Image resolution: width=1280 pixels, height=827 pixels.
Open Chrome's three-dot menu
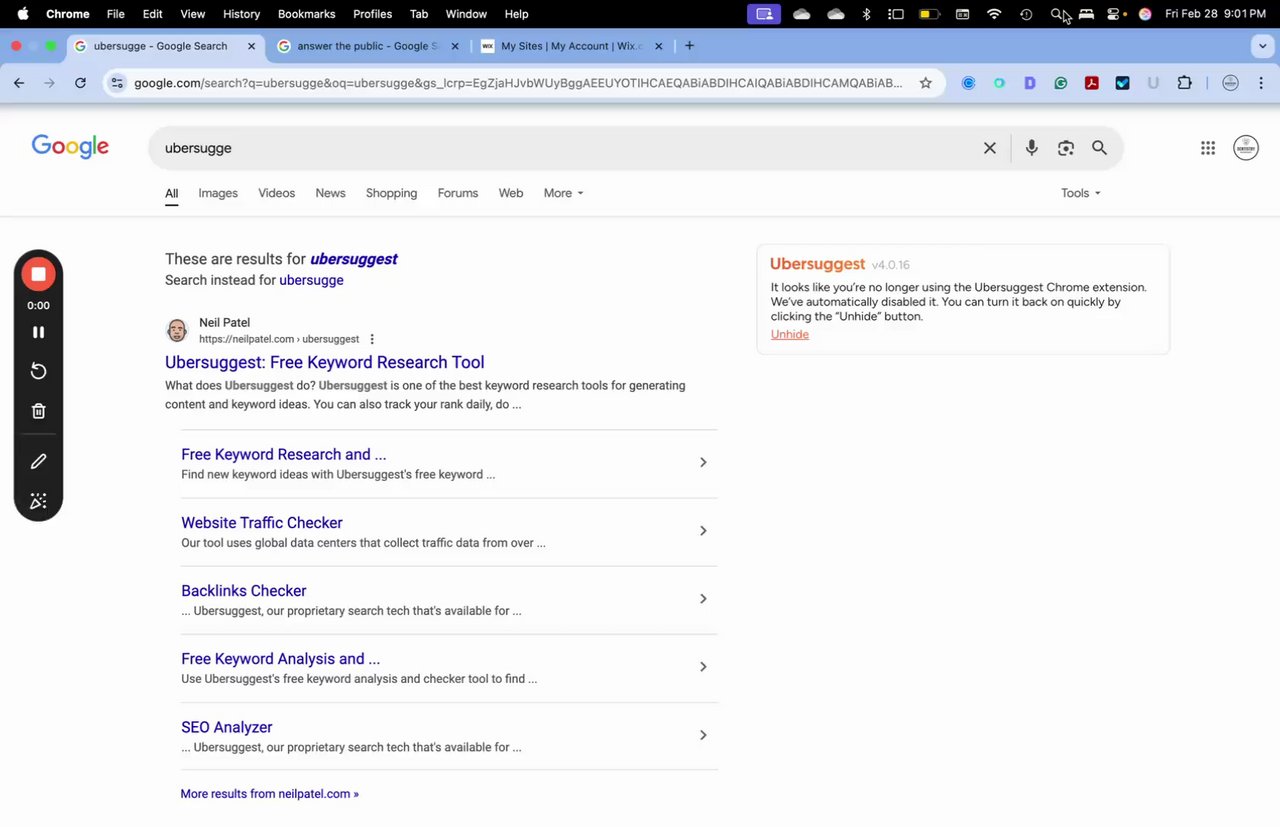pos(1261,83)
